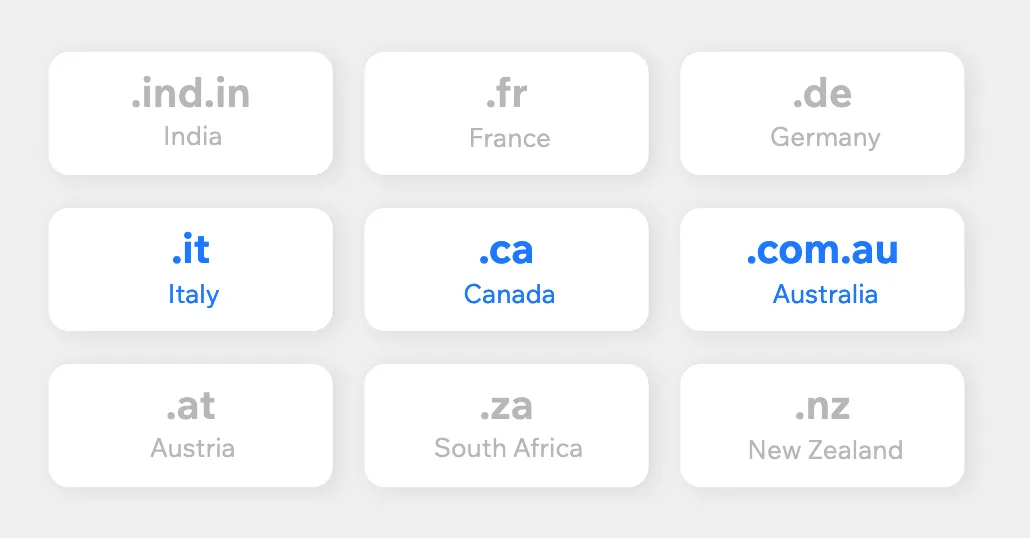The height and width of the screenshot is (538, 1030).
Task: Click the Germany country label
Action: pos(825,137)
